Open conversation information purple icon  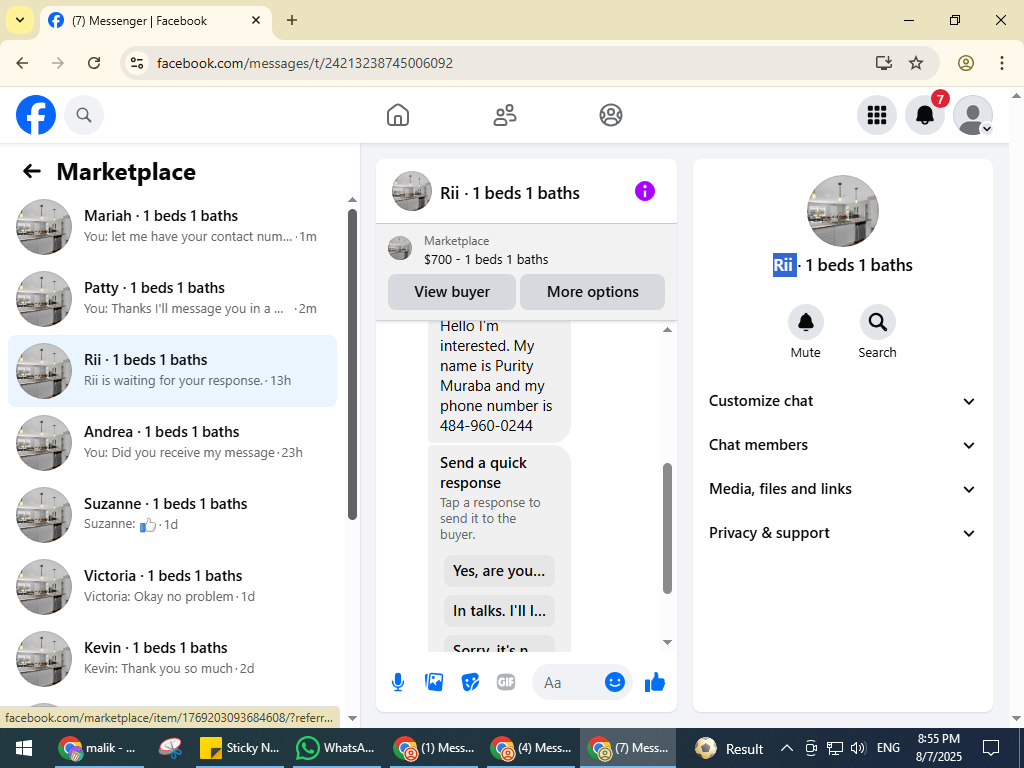click(x=645, y=191)
